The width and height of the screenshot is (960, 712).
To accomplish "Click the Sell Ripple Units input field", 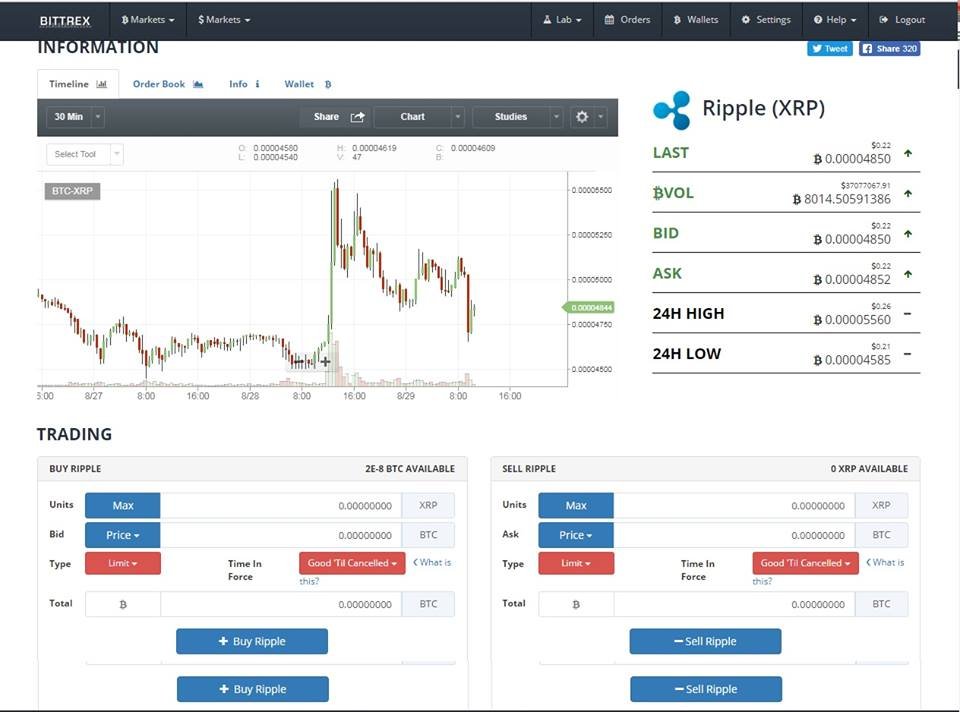I will pyautogui.click(x=733, y=506).
